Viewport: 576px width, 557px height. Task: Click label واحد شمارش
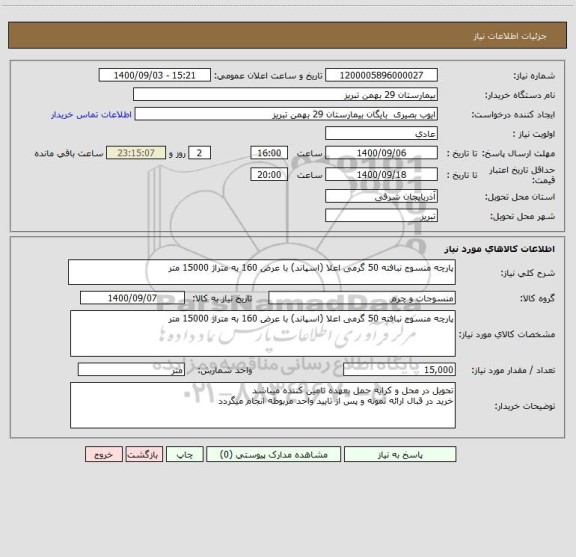tap(225, 370)
